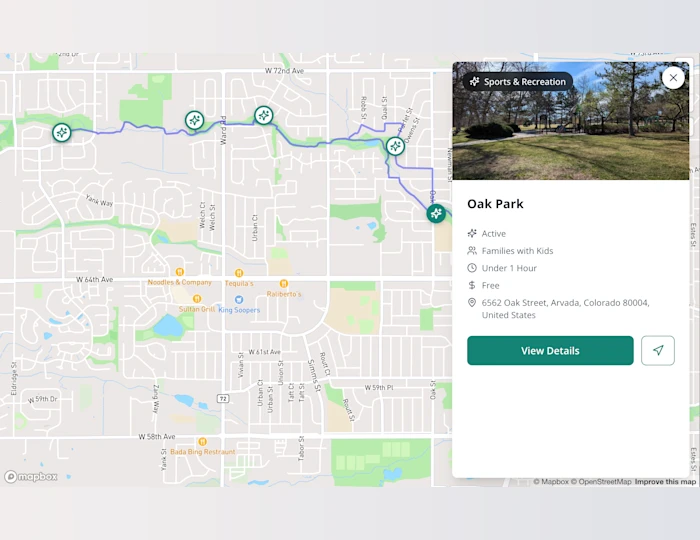Click the © Mapbox attribution link
Image resolution: width=700 pixels, height=540 pixels.
551,482
